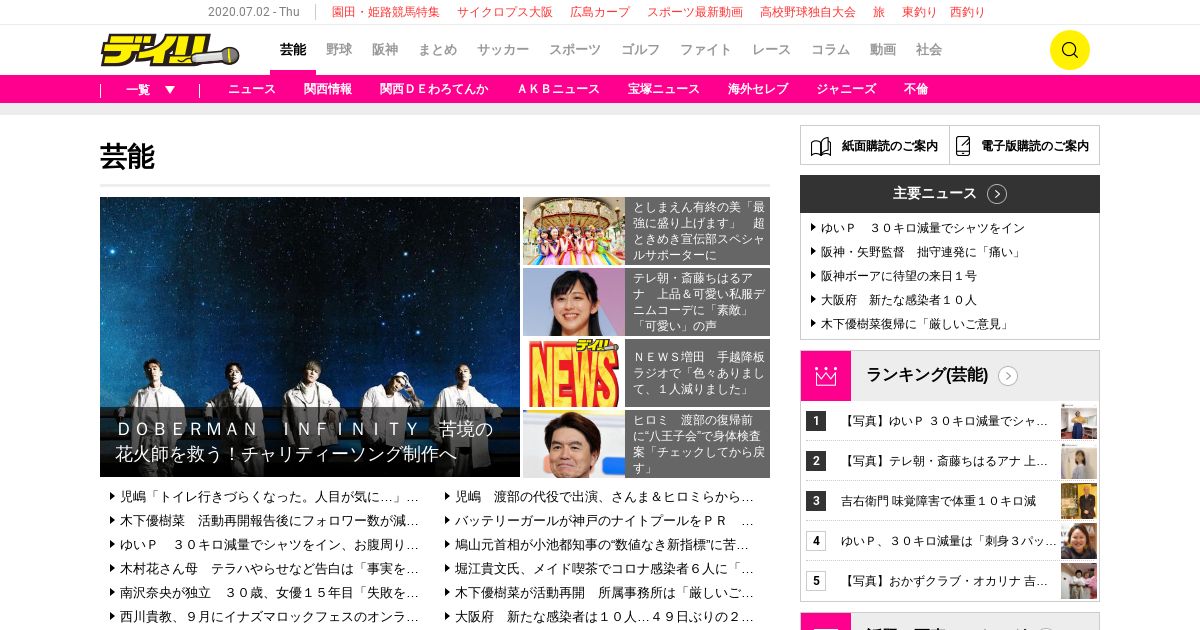
Task: Select the ファイト tab
Action: click(706, 50)
